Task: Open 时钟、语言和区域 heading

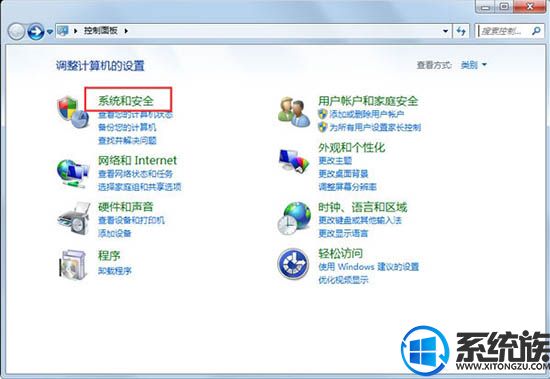Action: [363, 207]
